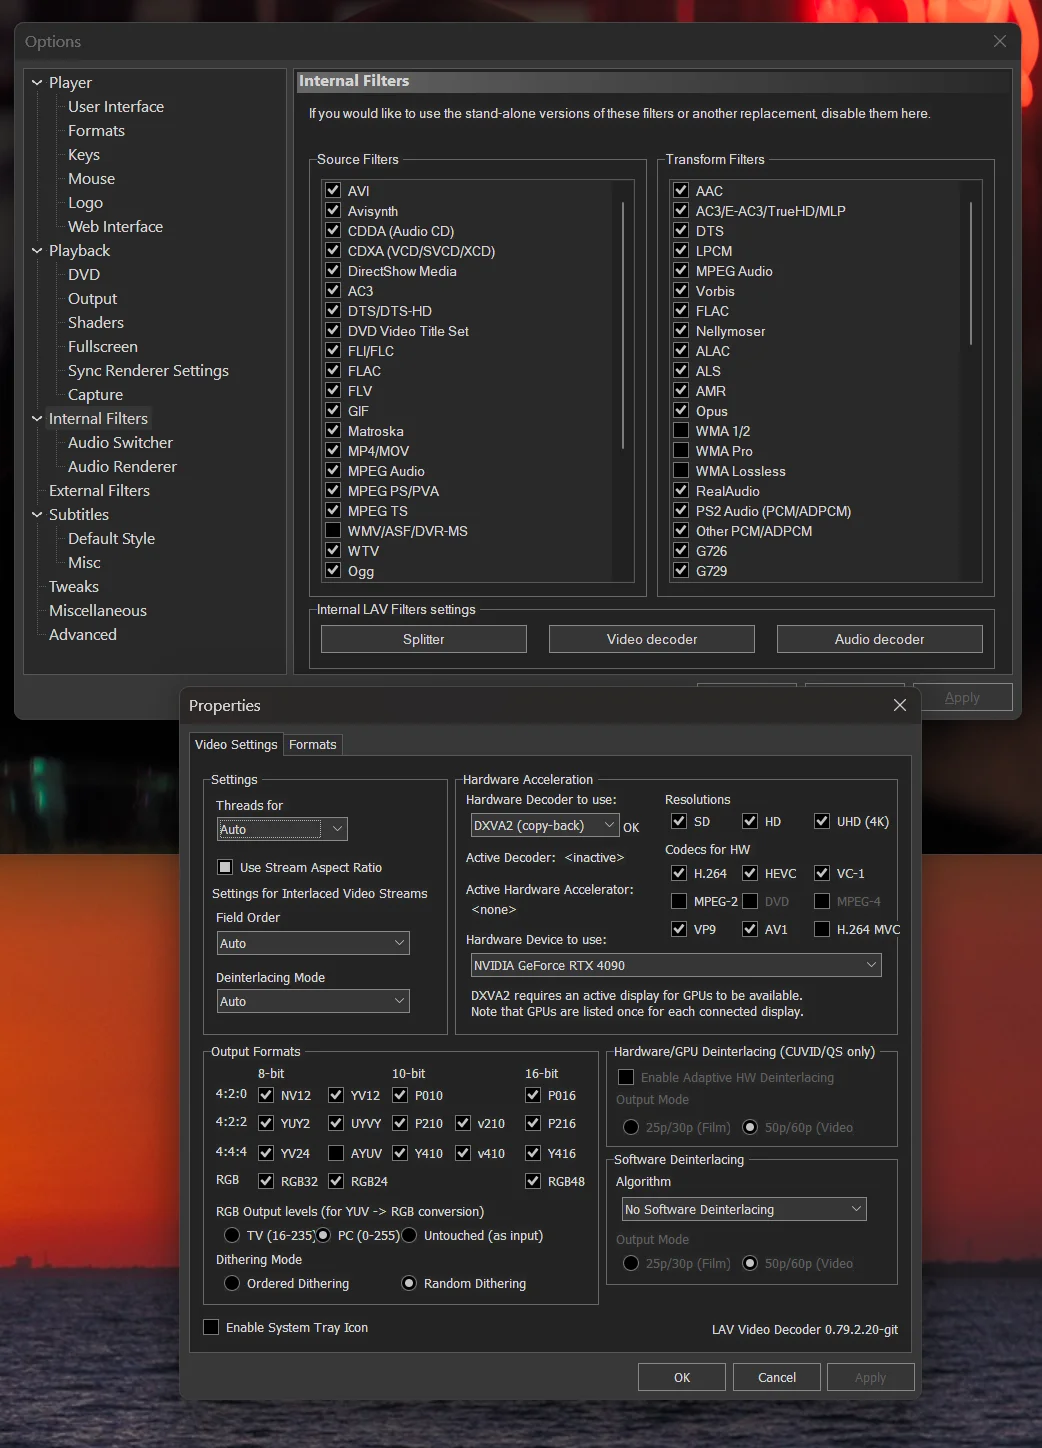Open External Filters options page

point(99,491)
